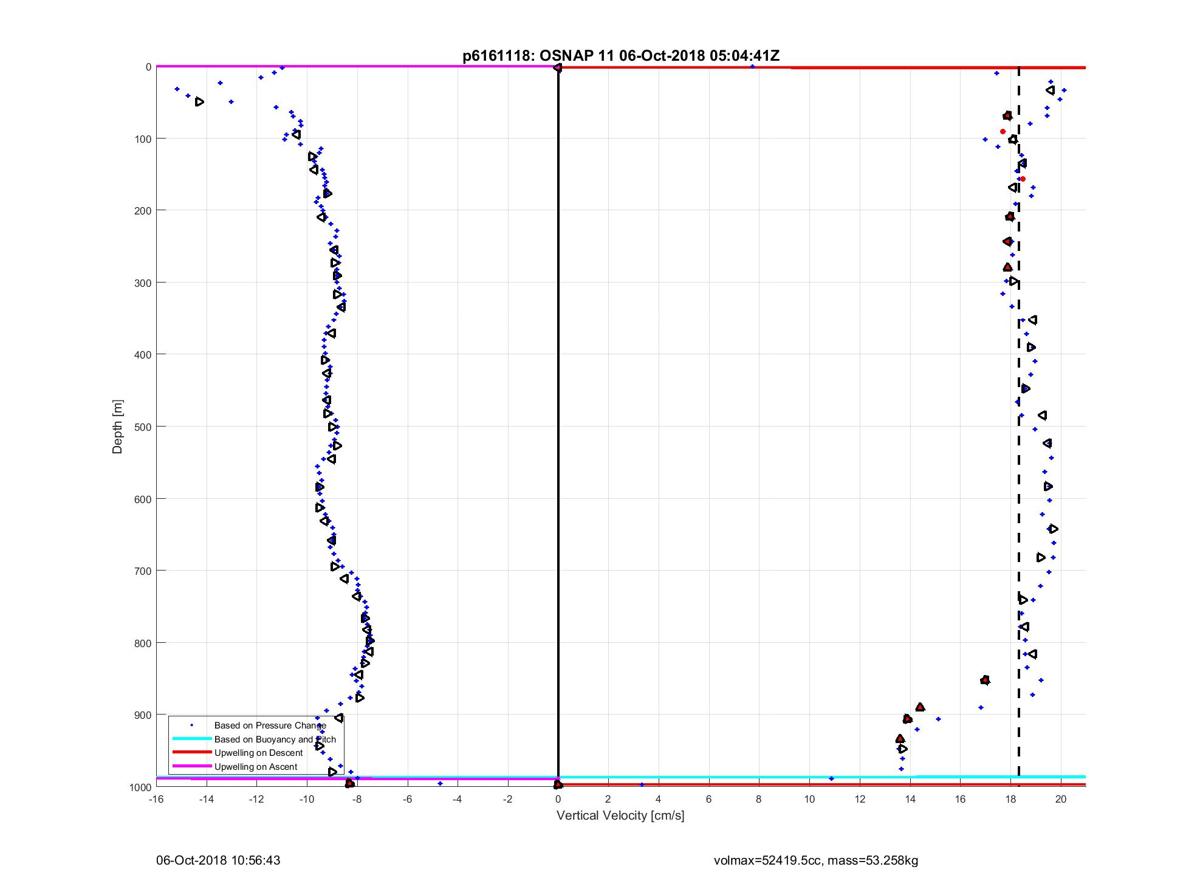The height and width of the screenshot is (885, 1200).
Task: Click the footer timestamp "06-Oct-2018 10:56:43"
Action: click(218, 860)
